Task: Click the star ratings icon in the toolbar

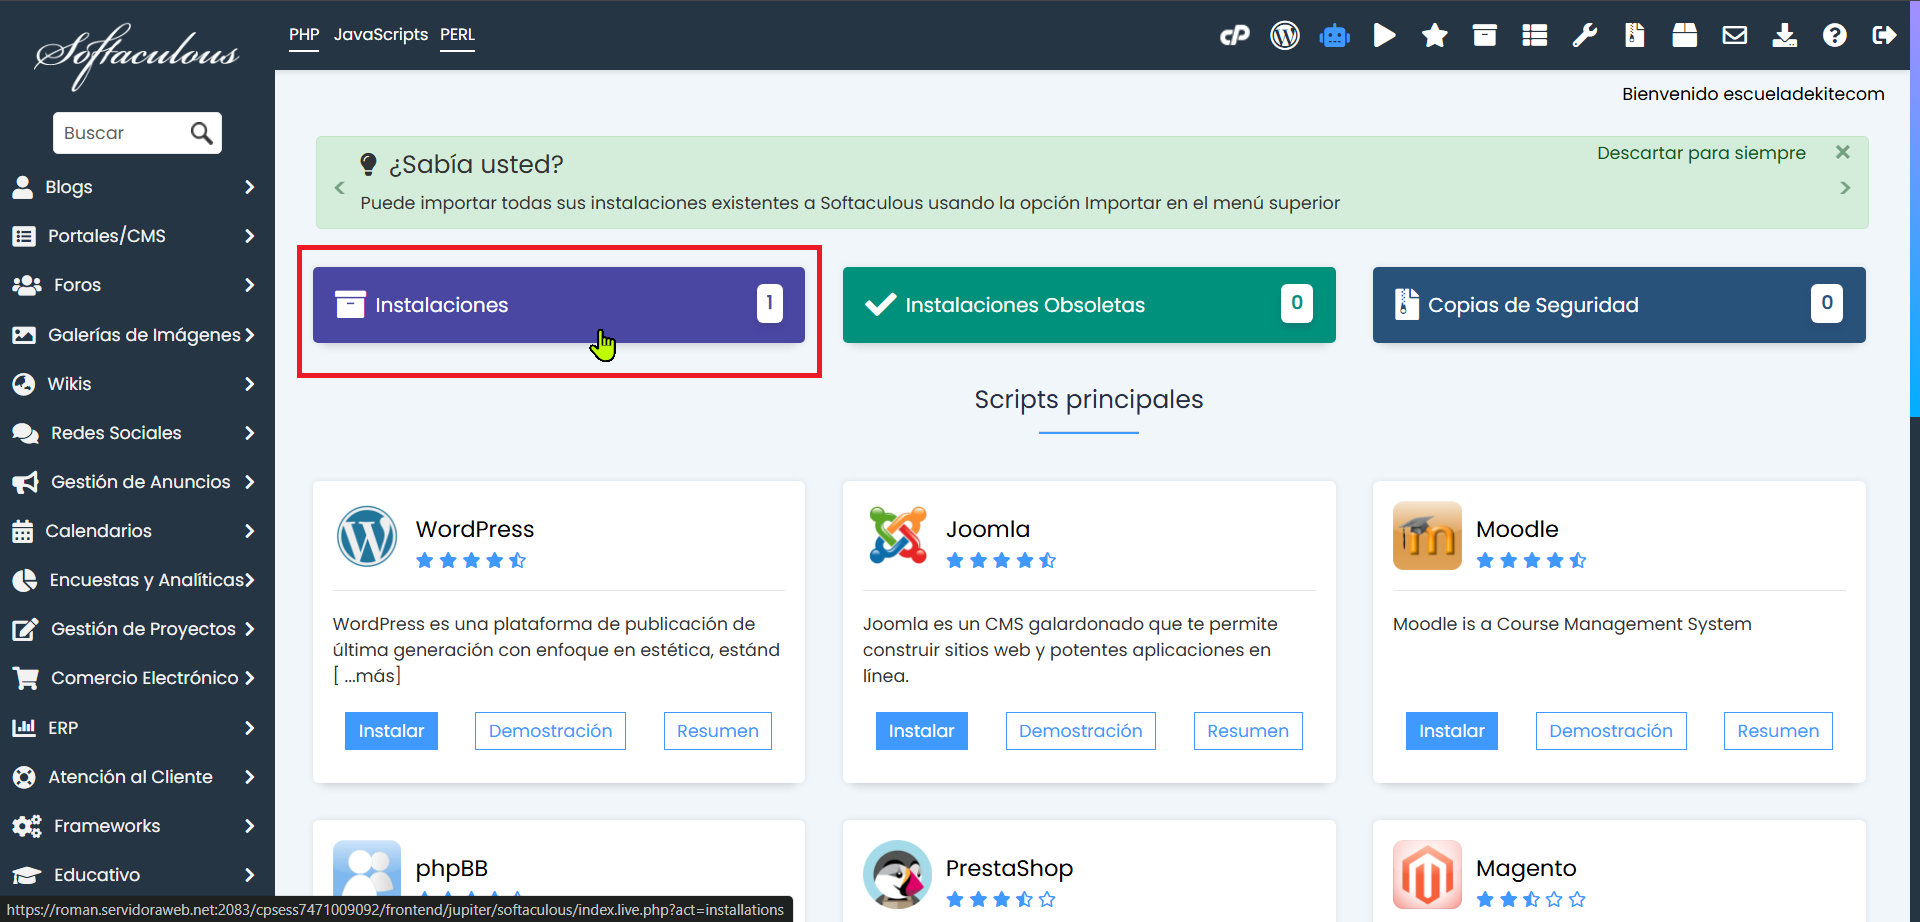Action: 1435,36
